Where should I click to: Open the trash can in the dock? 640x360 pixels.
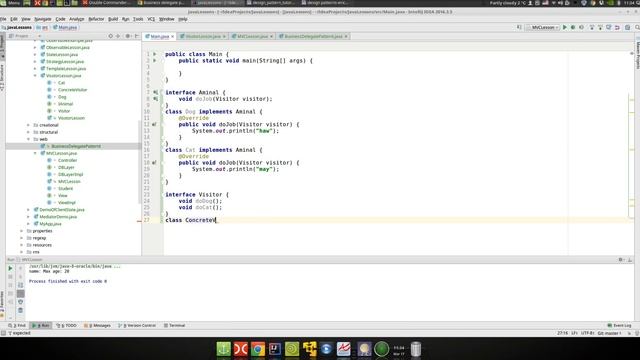(x=416, y=349)
